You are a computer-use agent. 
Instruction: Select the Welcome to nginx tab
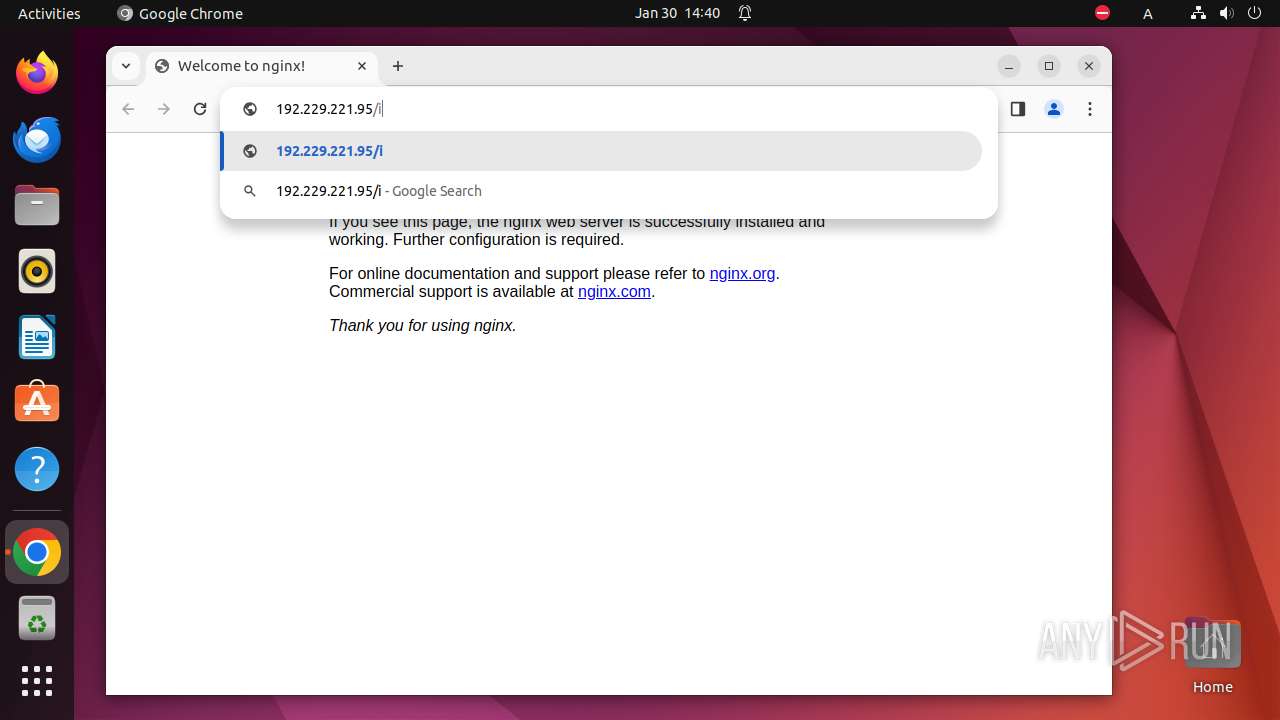coord(262,66)
